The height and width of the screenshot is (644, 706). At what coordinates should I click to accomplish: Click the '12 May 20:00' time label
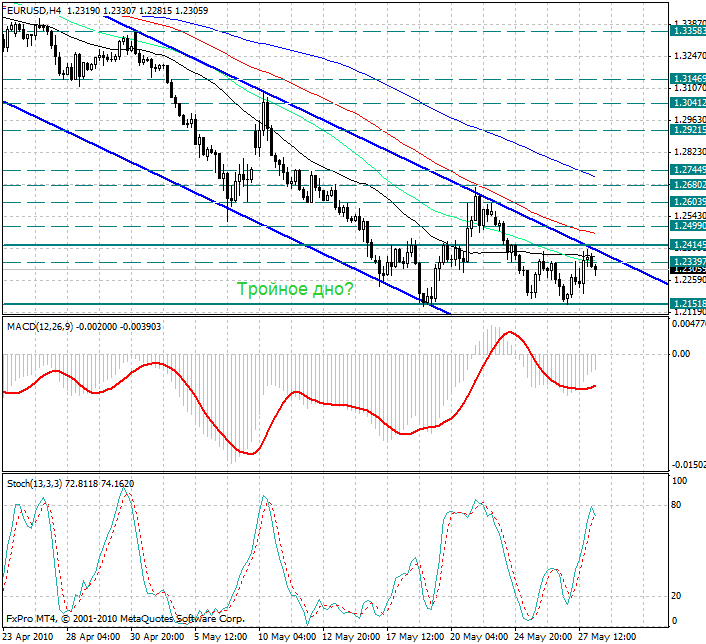(351, 637)
